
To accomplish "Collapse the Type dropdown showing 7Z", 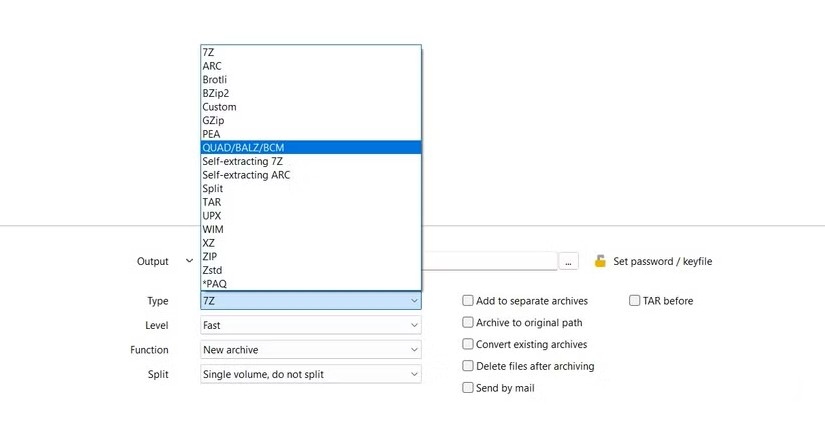I will (x=311, y=300).
